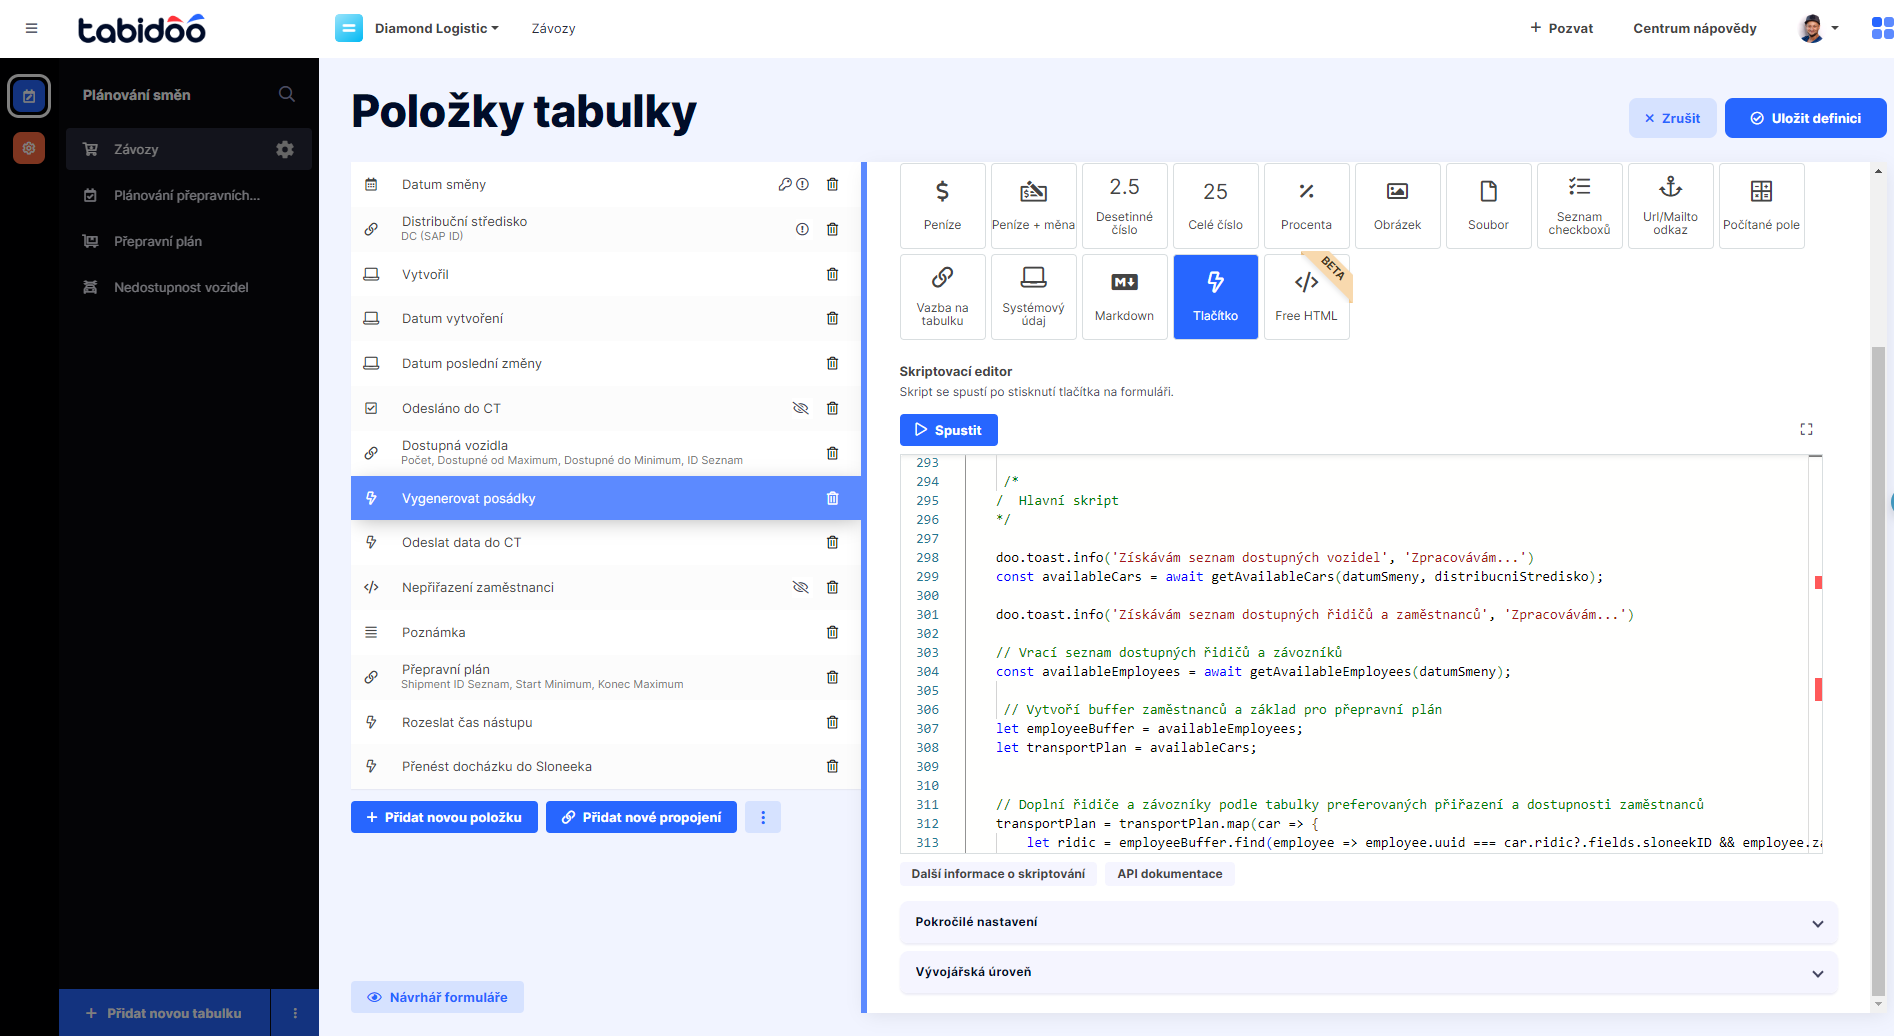Viewport: 1894px width, 1036px height.
Task: Open the Vazba na tabulku field type
Action: click(941, 296)
